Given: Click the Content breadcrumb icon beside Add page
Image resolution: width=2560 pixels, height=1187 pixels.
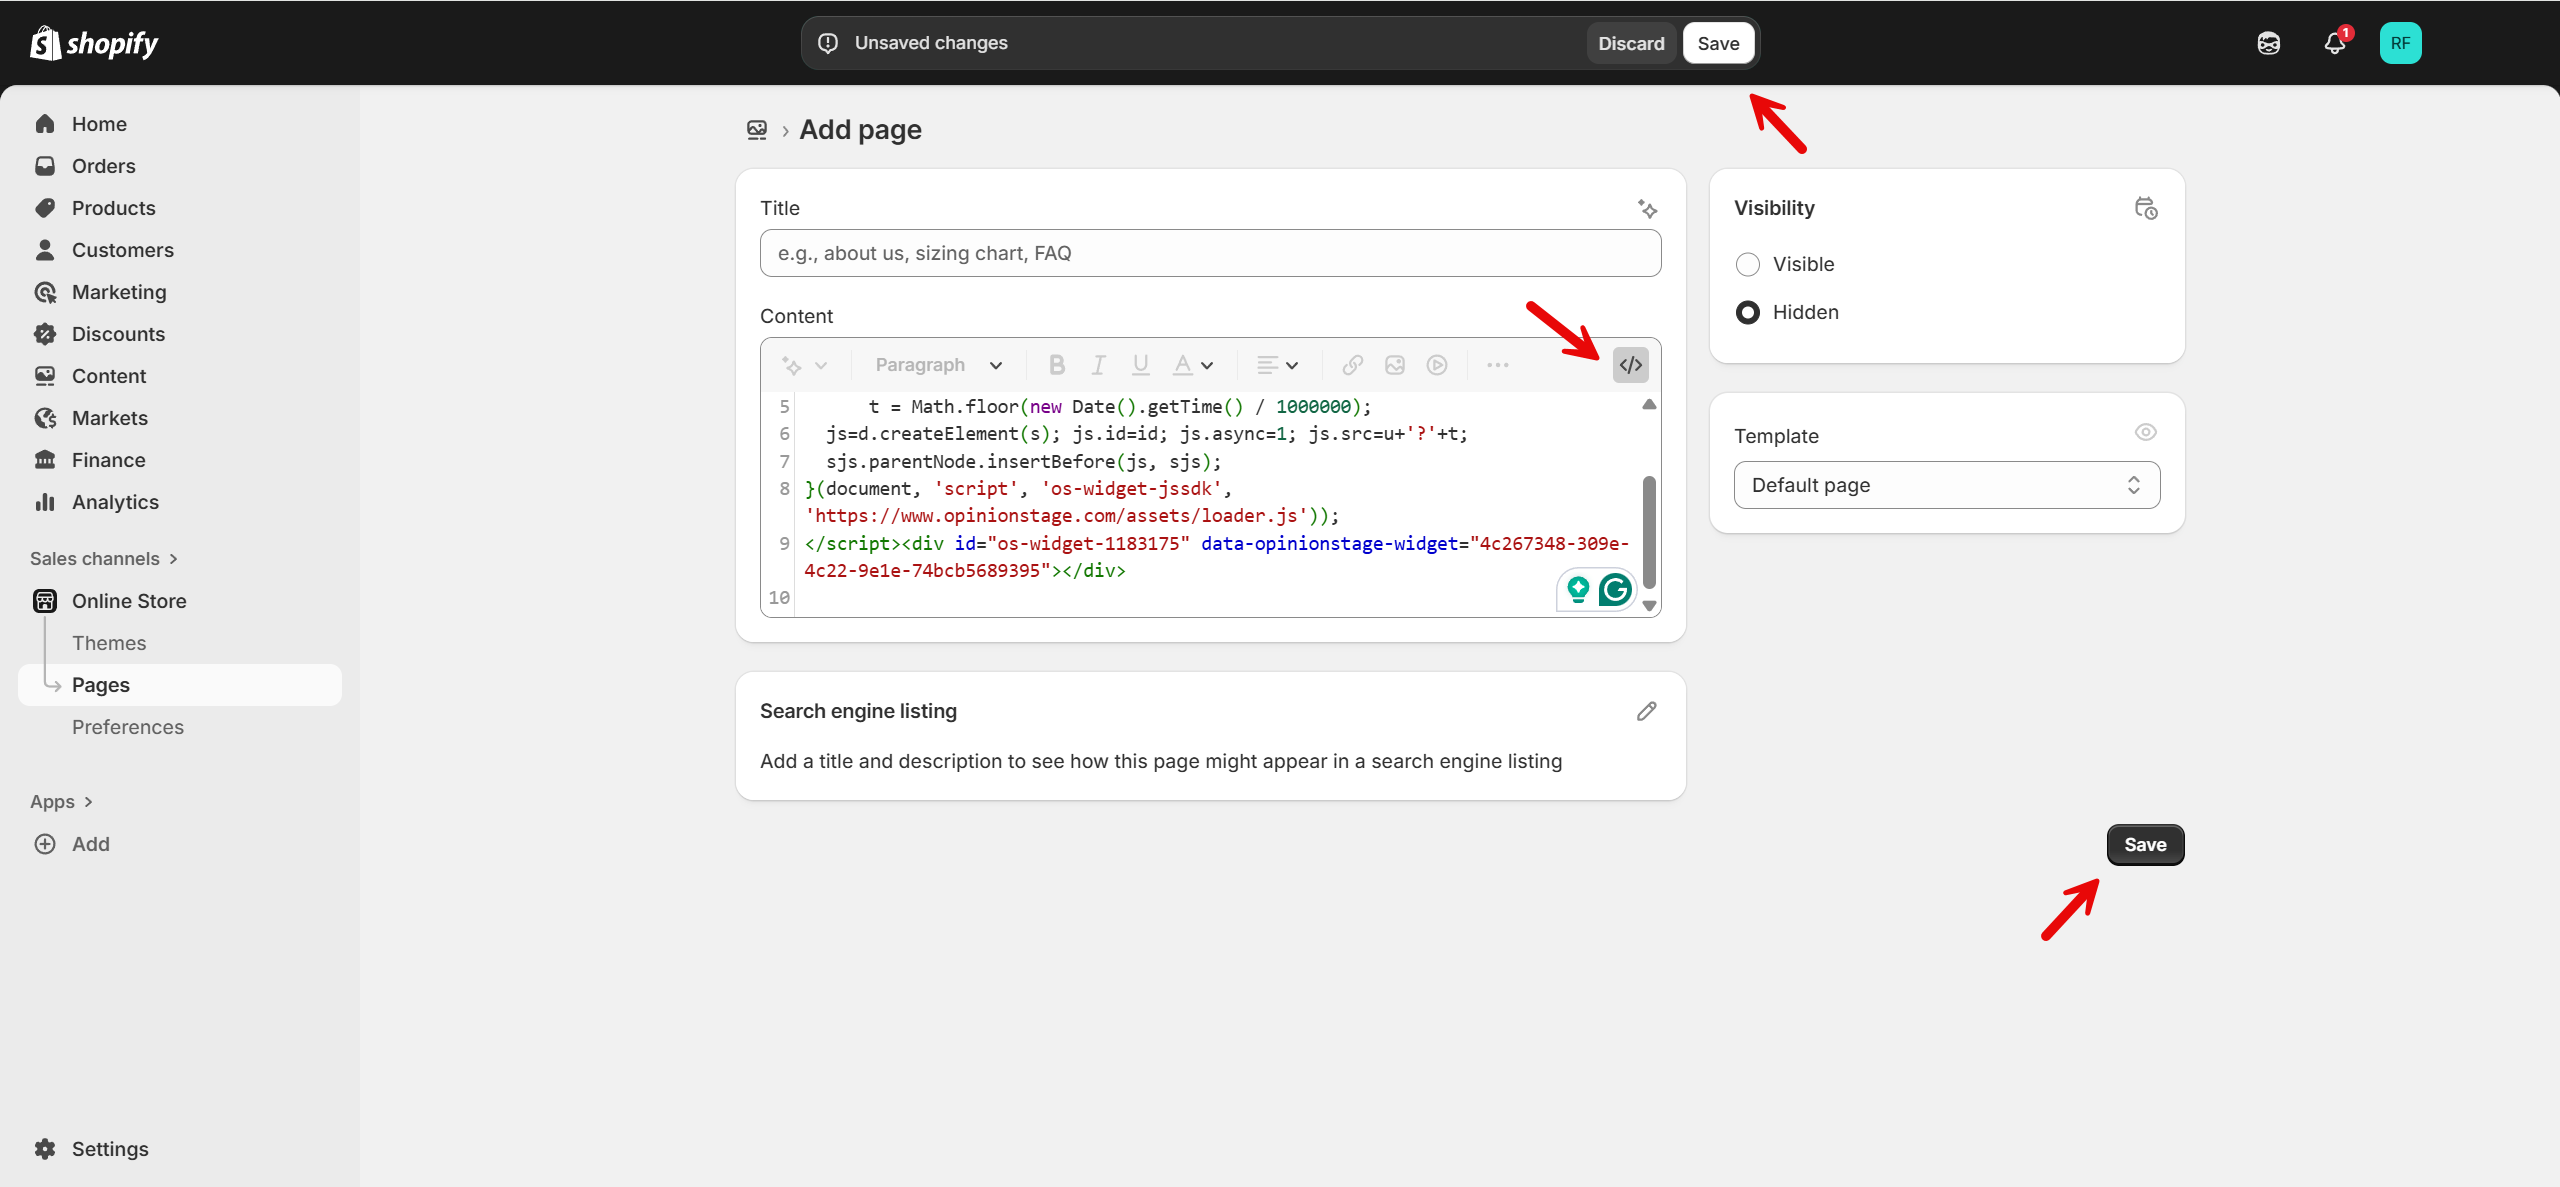Looking at the screenshot, I should [757, 130].
